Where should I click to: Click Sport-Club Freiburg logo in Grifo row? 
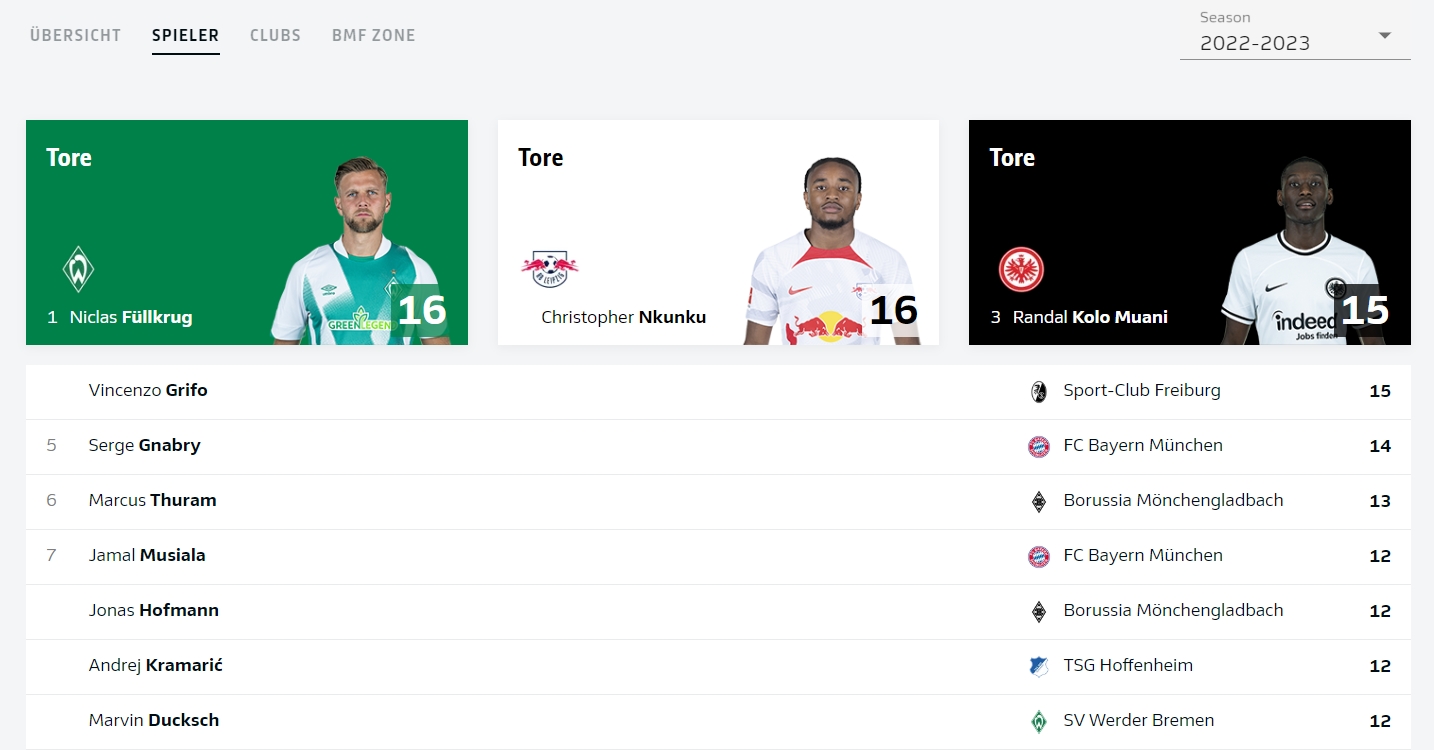point(1039,392)
